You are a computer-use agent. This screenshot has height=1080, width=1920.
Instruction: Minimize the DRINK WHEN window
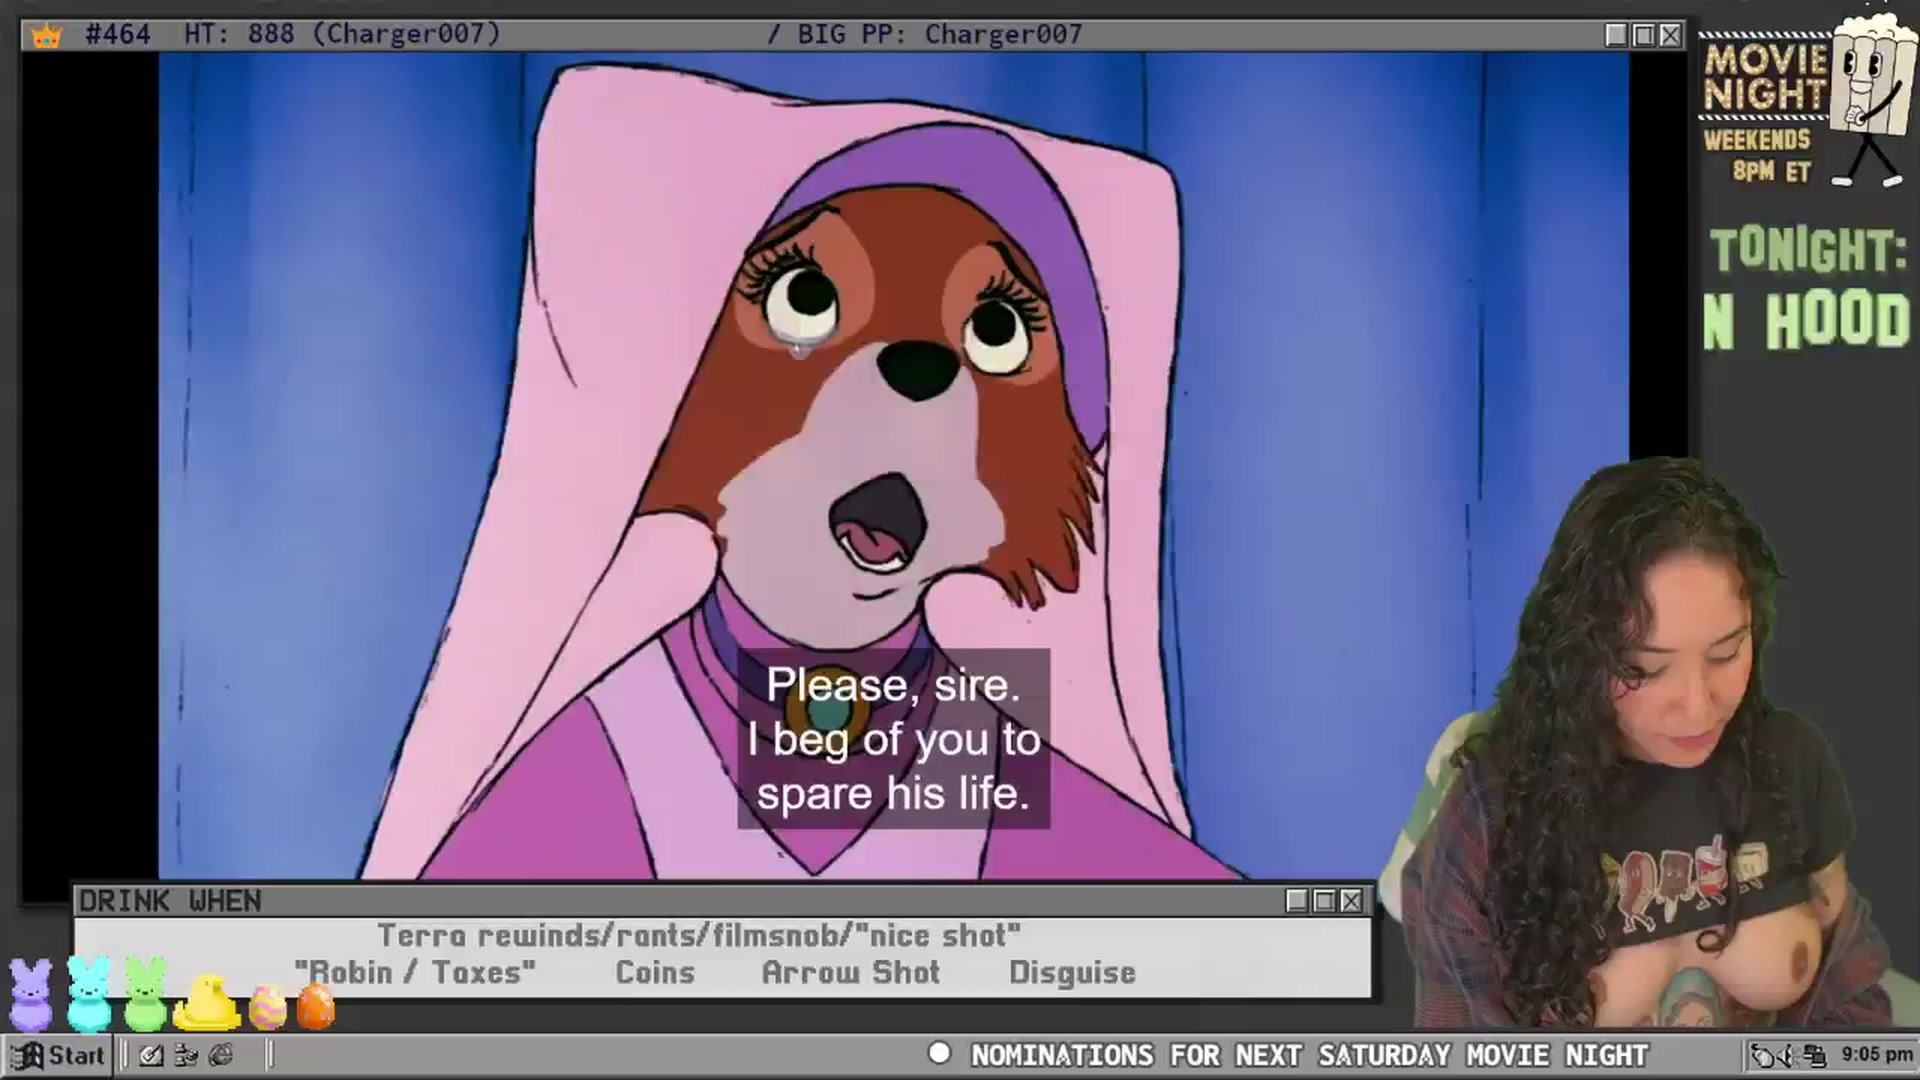[1297, 901]
